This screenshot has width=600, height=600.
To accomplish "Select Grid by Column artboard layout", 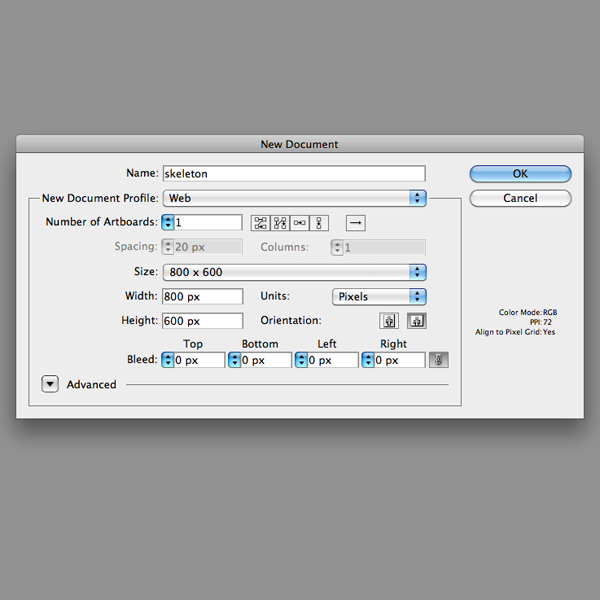I will [281, 223].
